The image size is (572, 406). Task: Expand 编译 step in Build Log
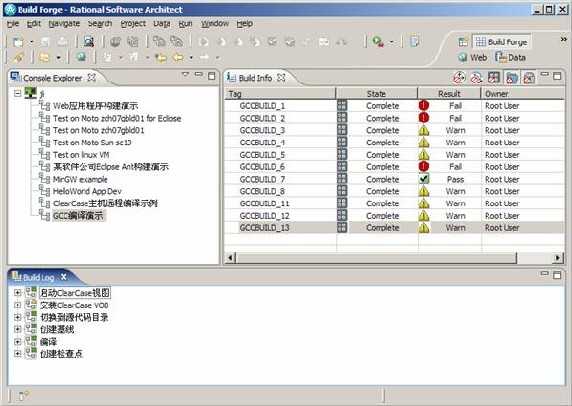coord(17,342)
